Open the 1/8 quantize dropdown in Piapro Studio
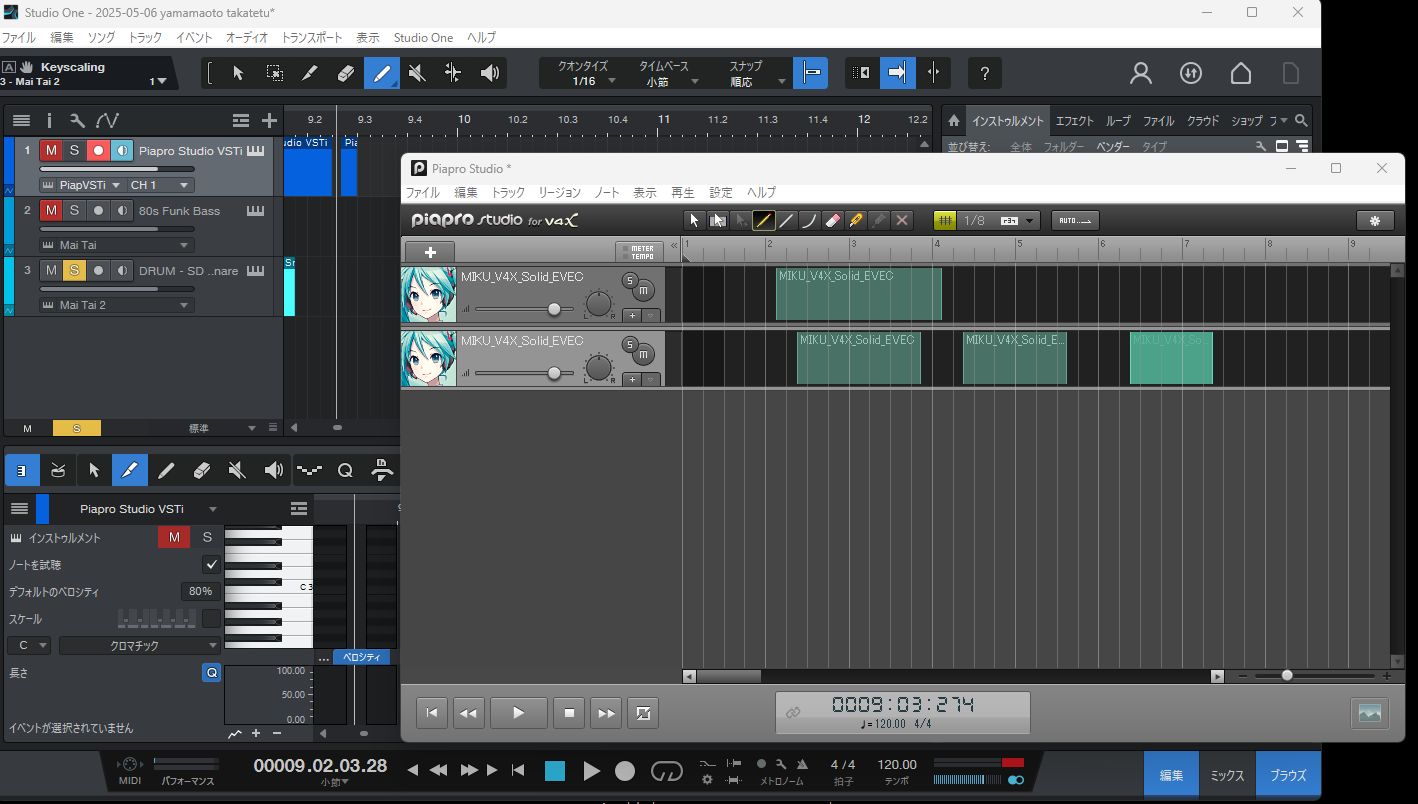 (1000, 221)
